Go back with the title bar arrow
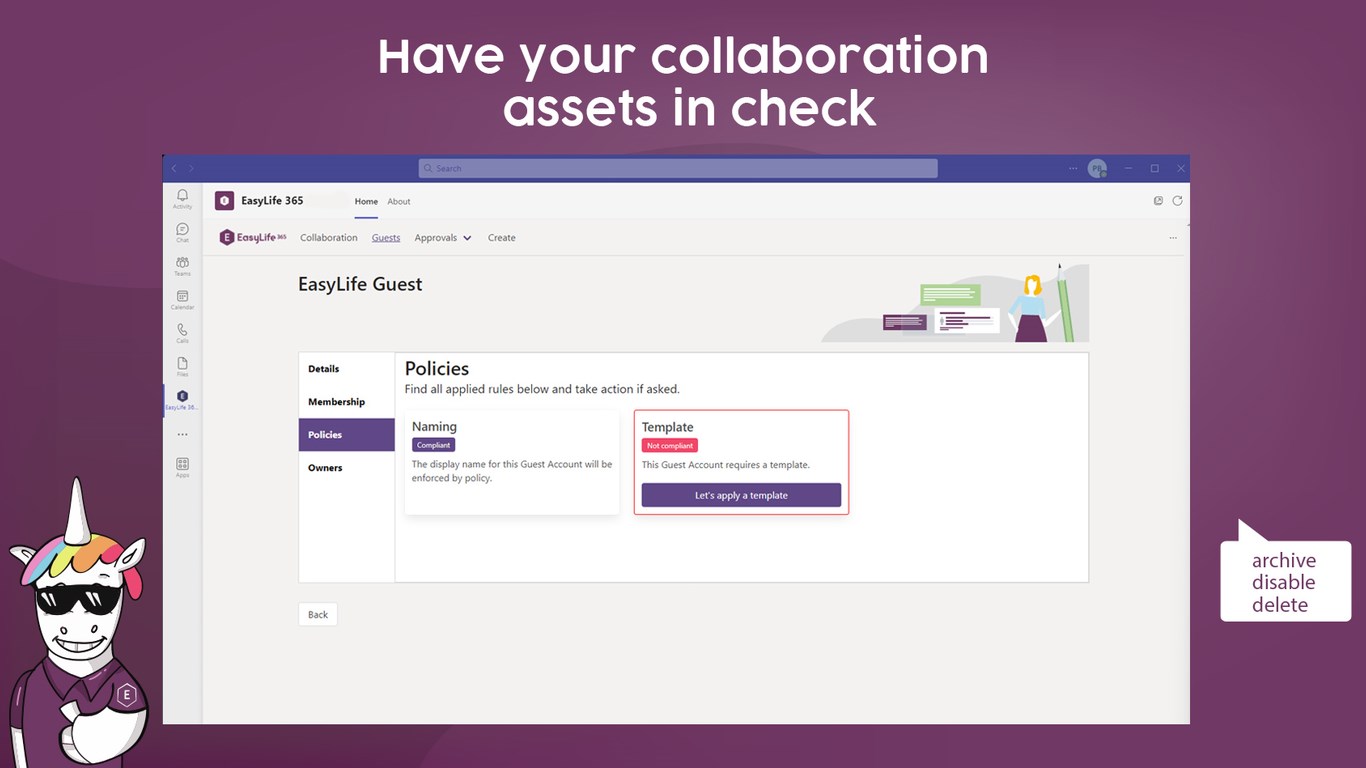The height and width of the screenshot is (768, 1366). [174, 168]
